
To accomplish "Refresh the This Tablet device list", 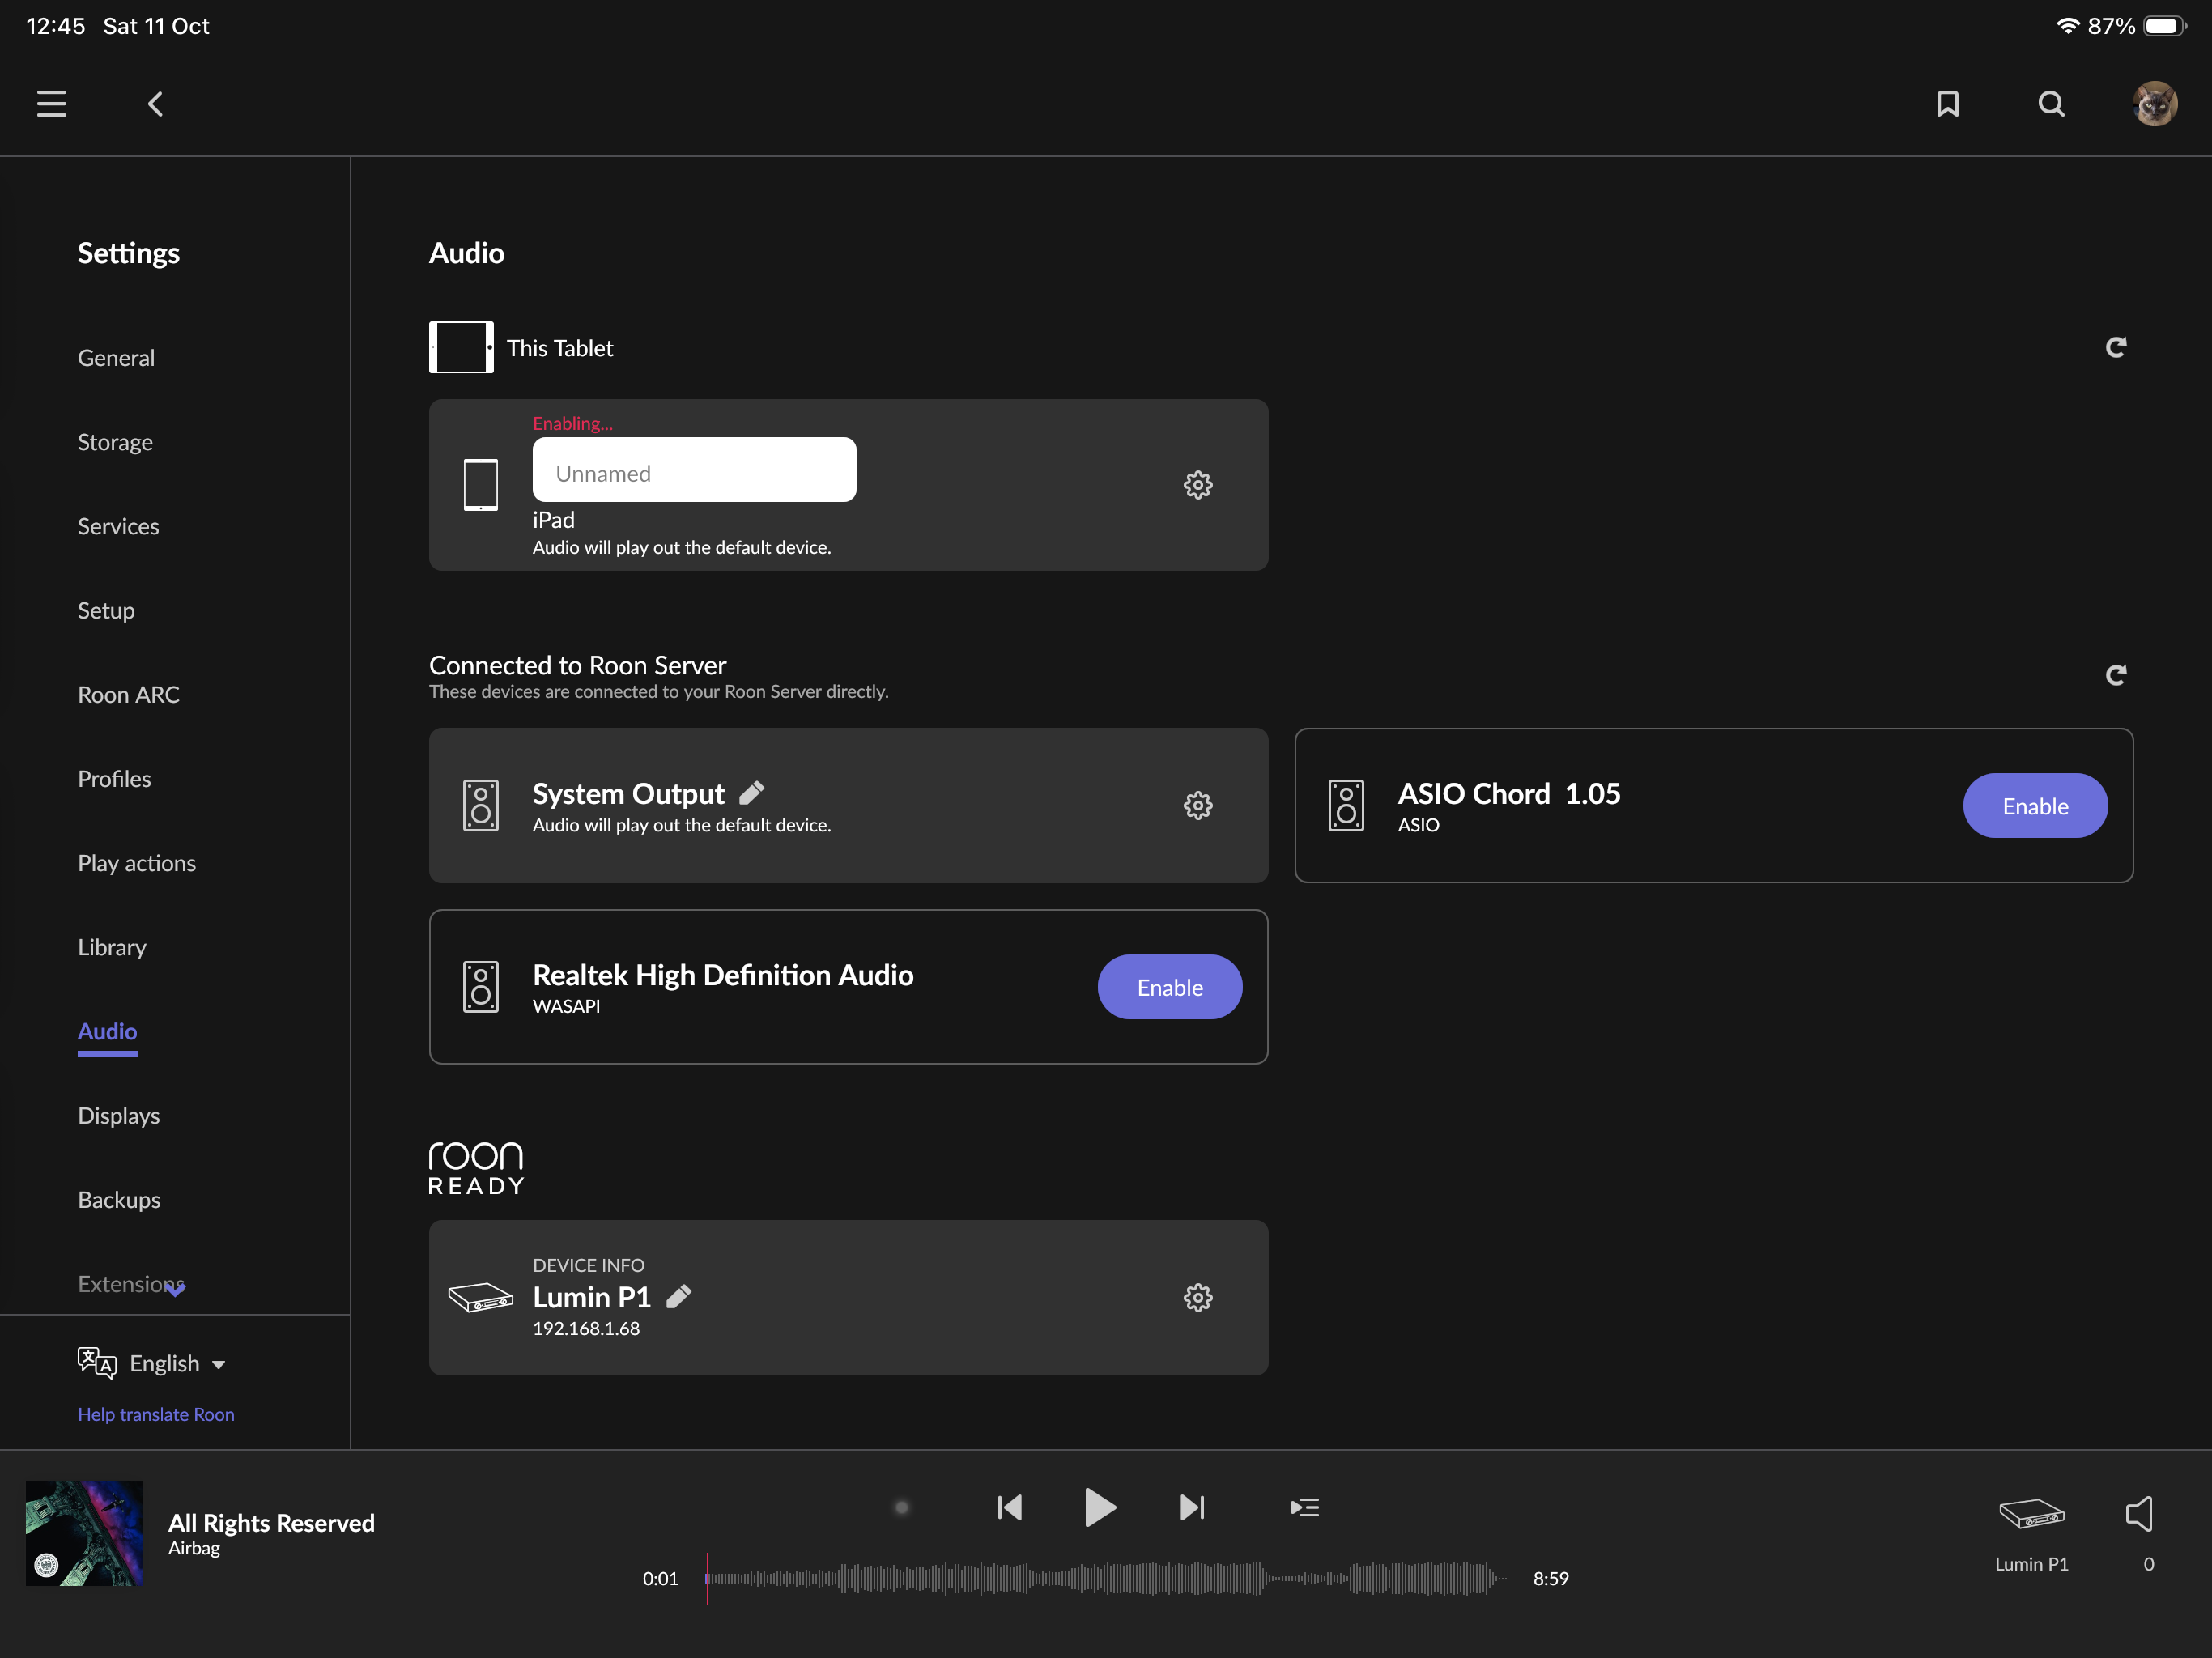I will coord(2115,347).
